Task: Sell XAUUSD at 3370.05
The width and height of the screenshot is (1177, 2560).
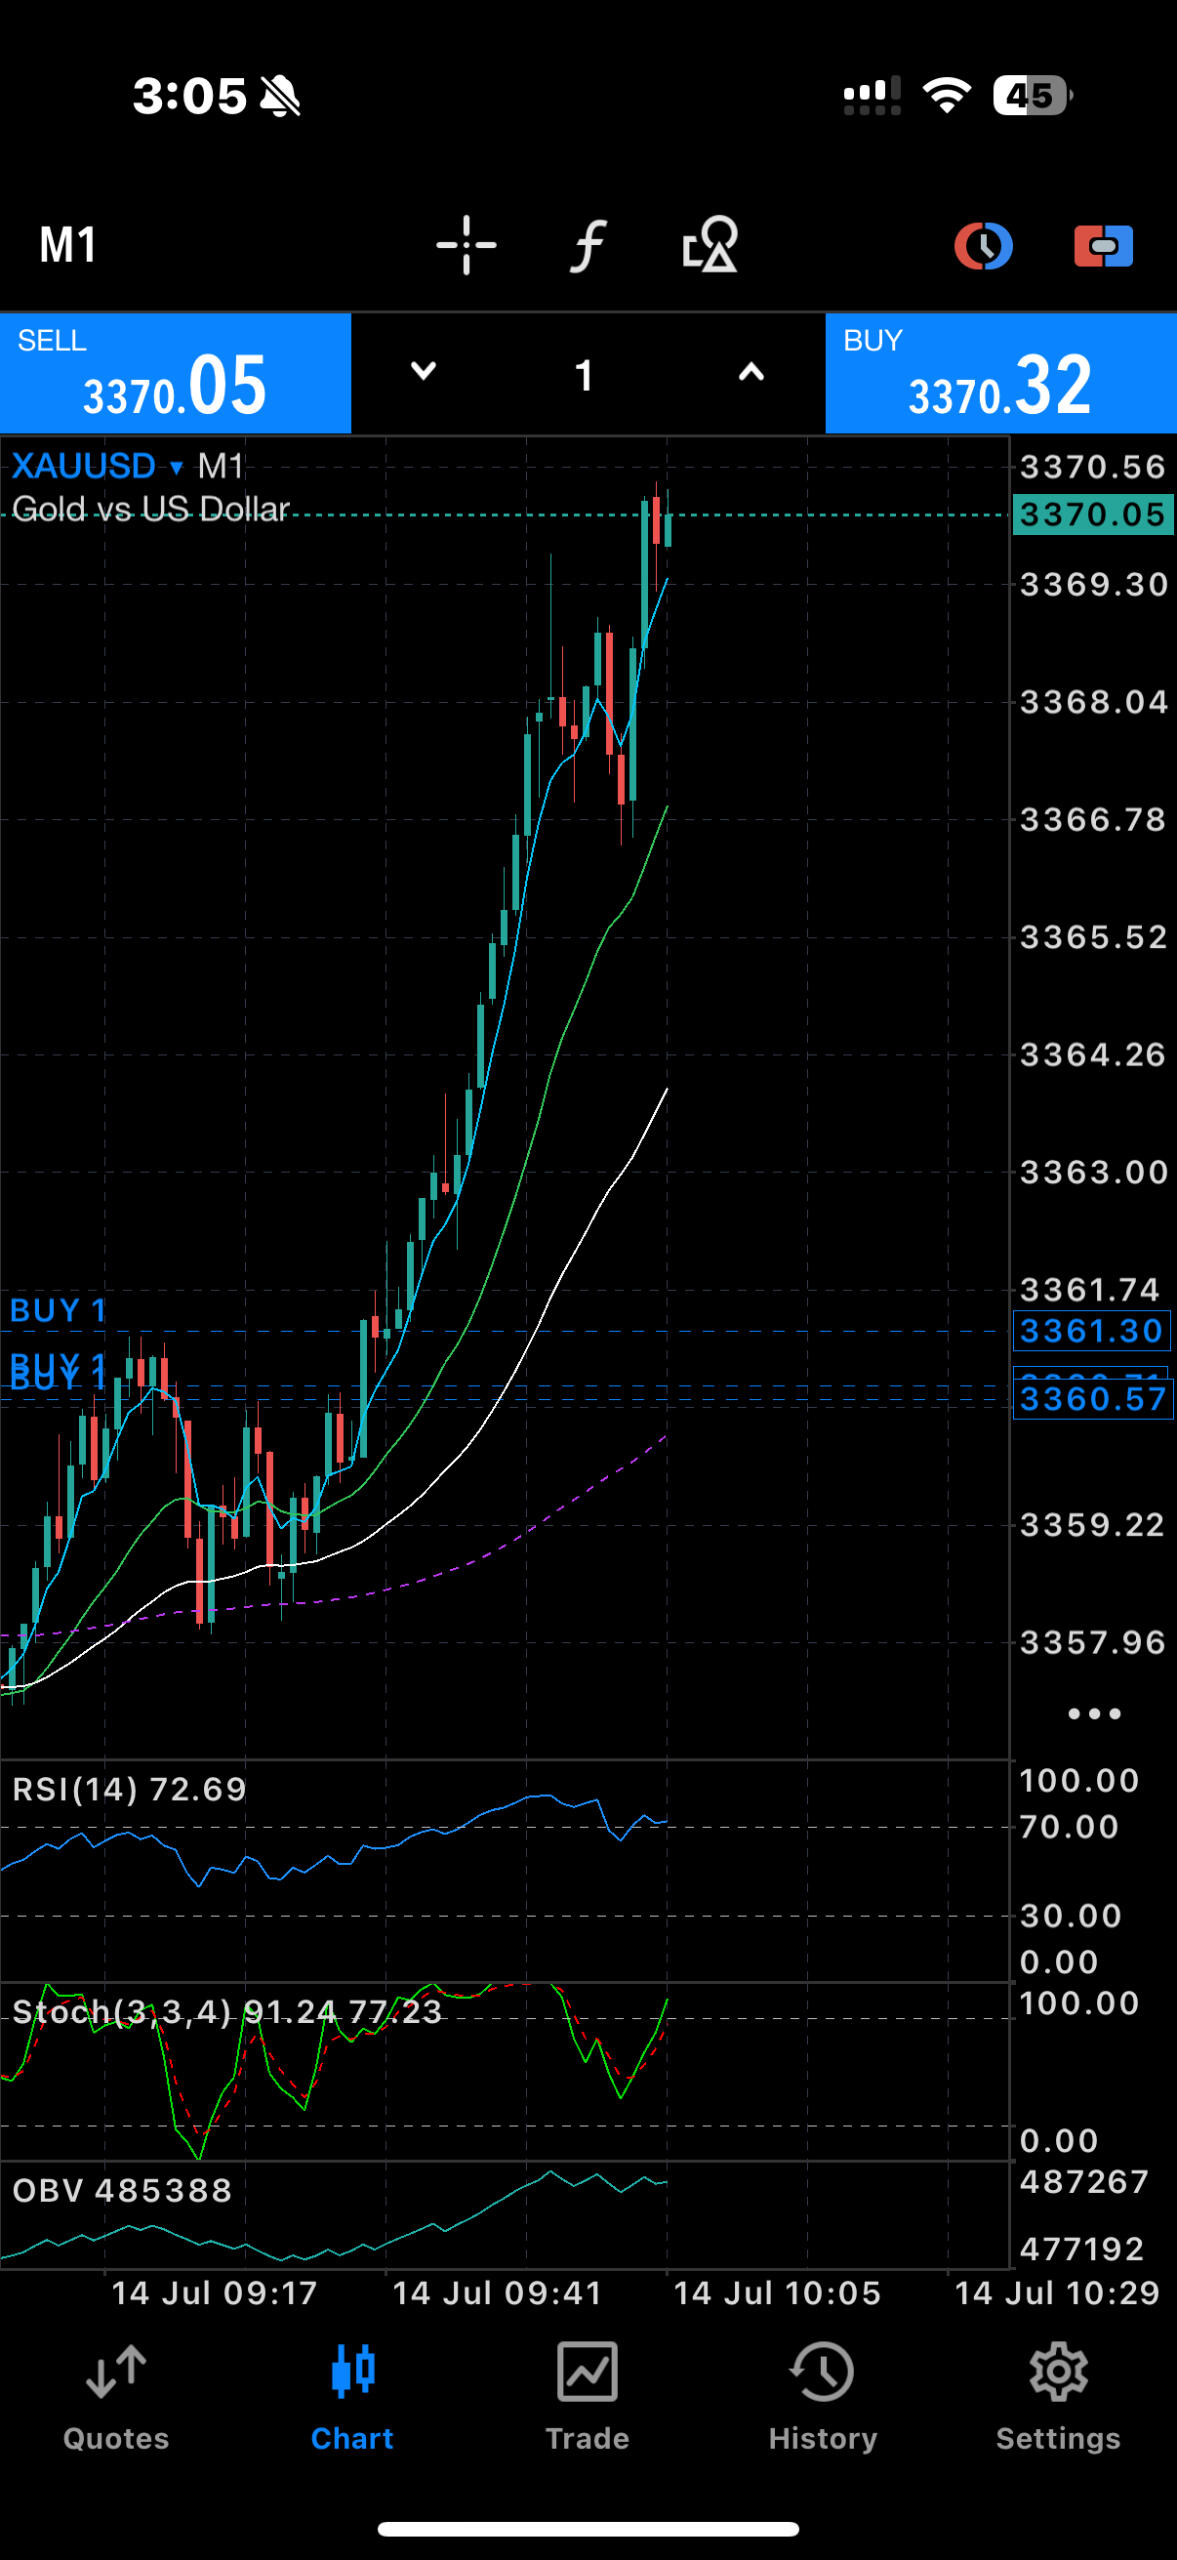Action: point(175,374)
